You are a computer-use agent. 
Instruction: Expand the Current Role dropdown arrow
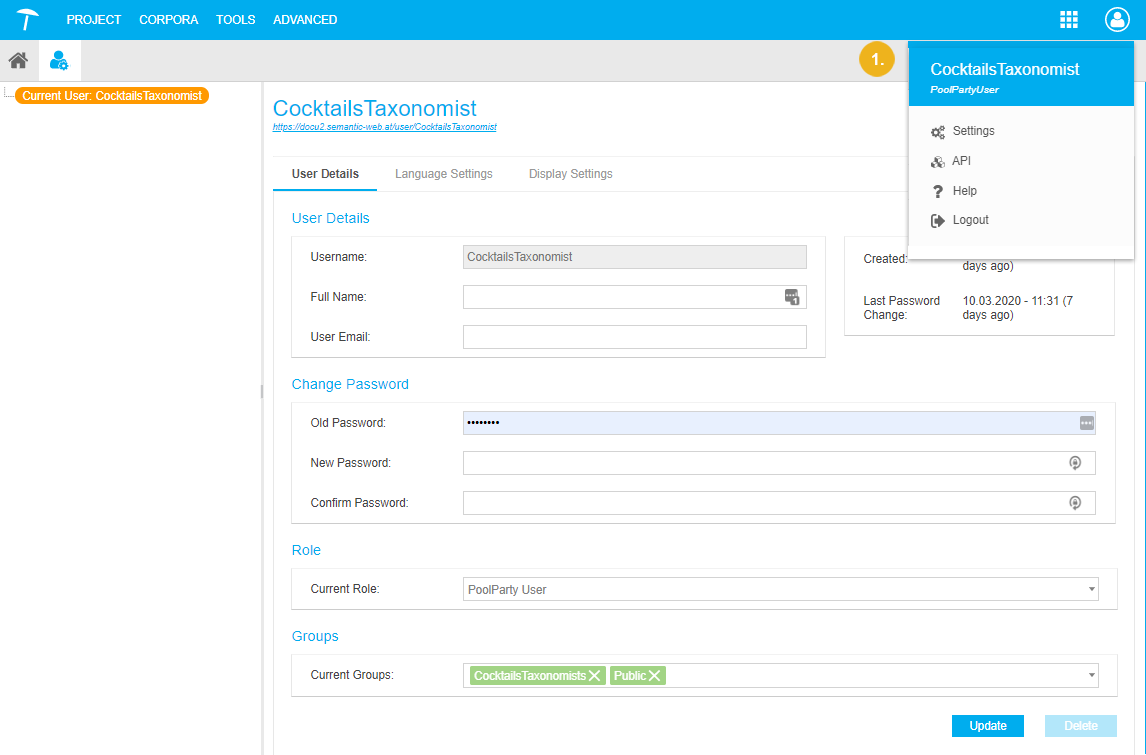pos(1092,589)
